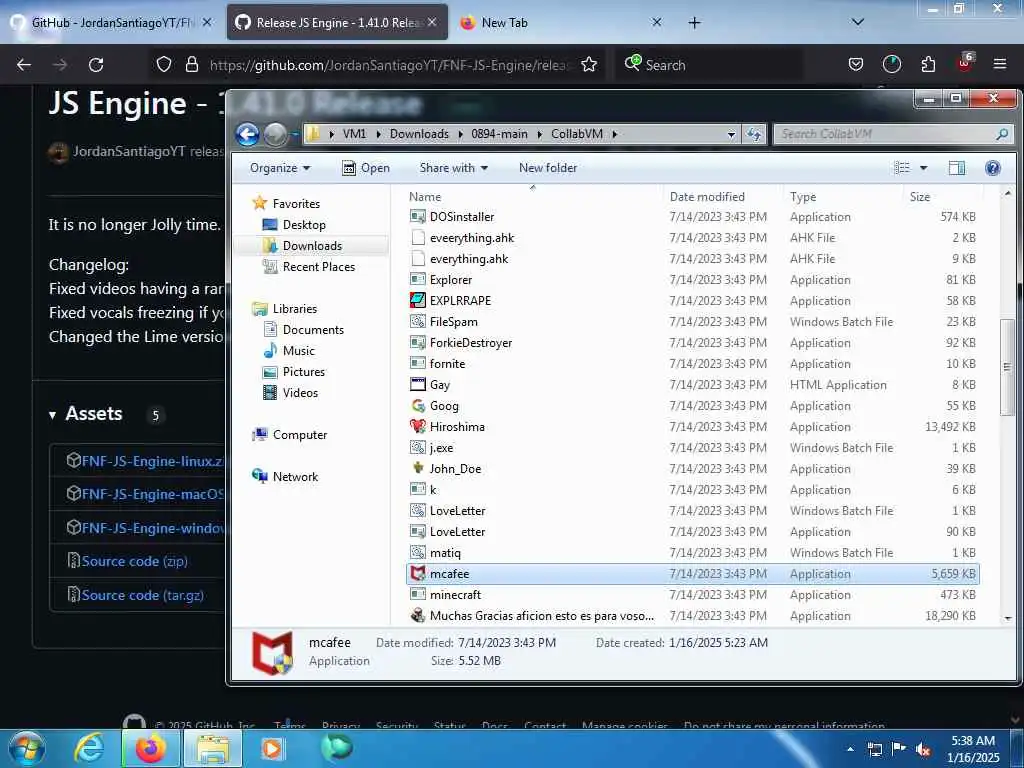Open a new Firefox tab with plus
Image resolution: width=1024 pixels, height=768 pixels.
pos(694,23)
